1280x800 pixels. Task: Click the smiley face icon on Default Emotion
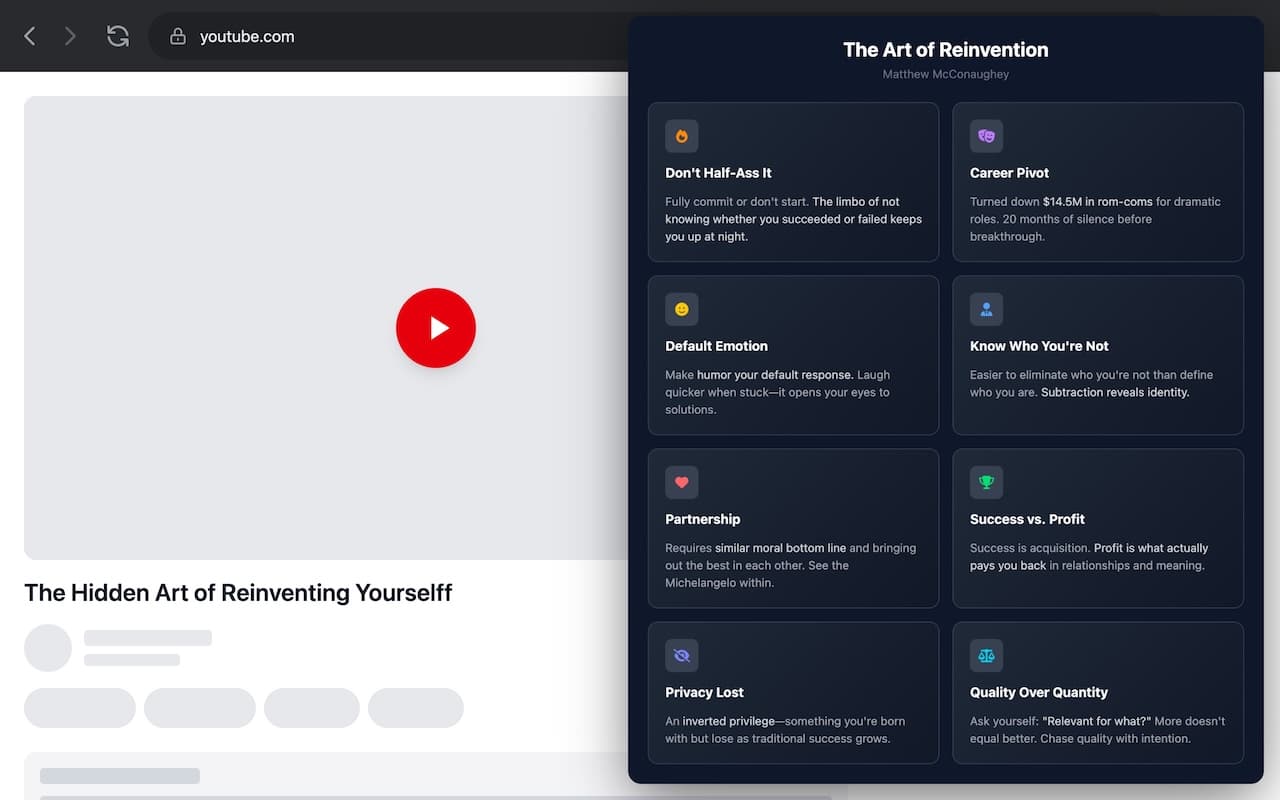tap(682, 309)
